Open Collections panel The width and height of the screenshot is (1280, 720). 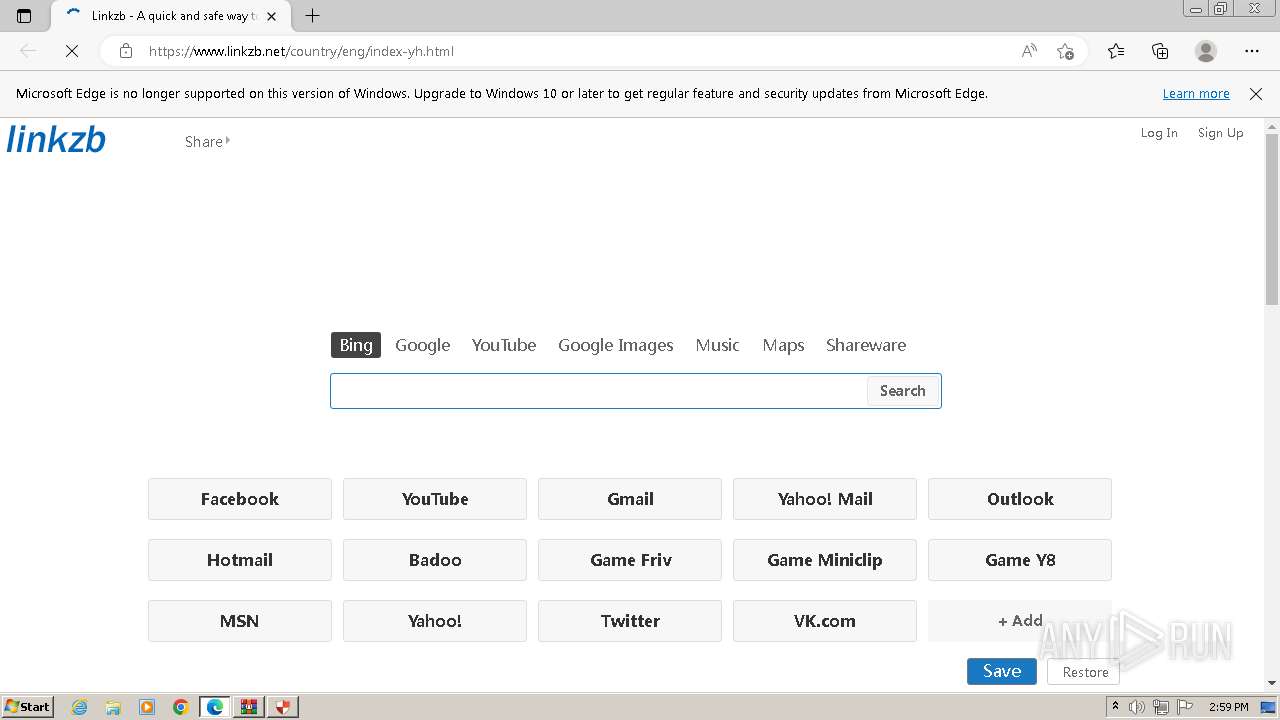1160,51
